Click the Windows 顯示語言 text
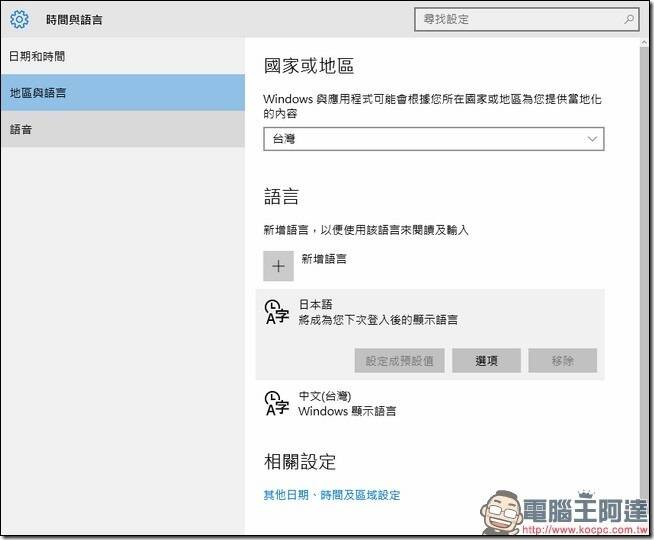 pos(347,411)
